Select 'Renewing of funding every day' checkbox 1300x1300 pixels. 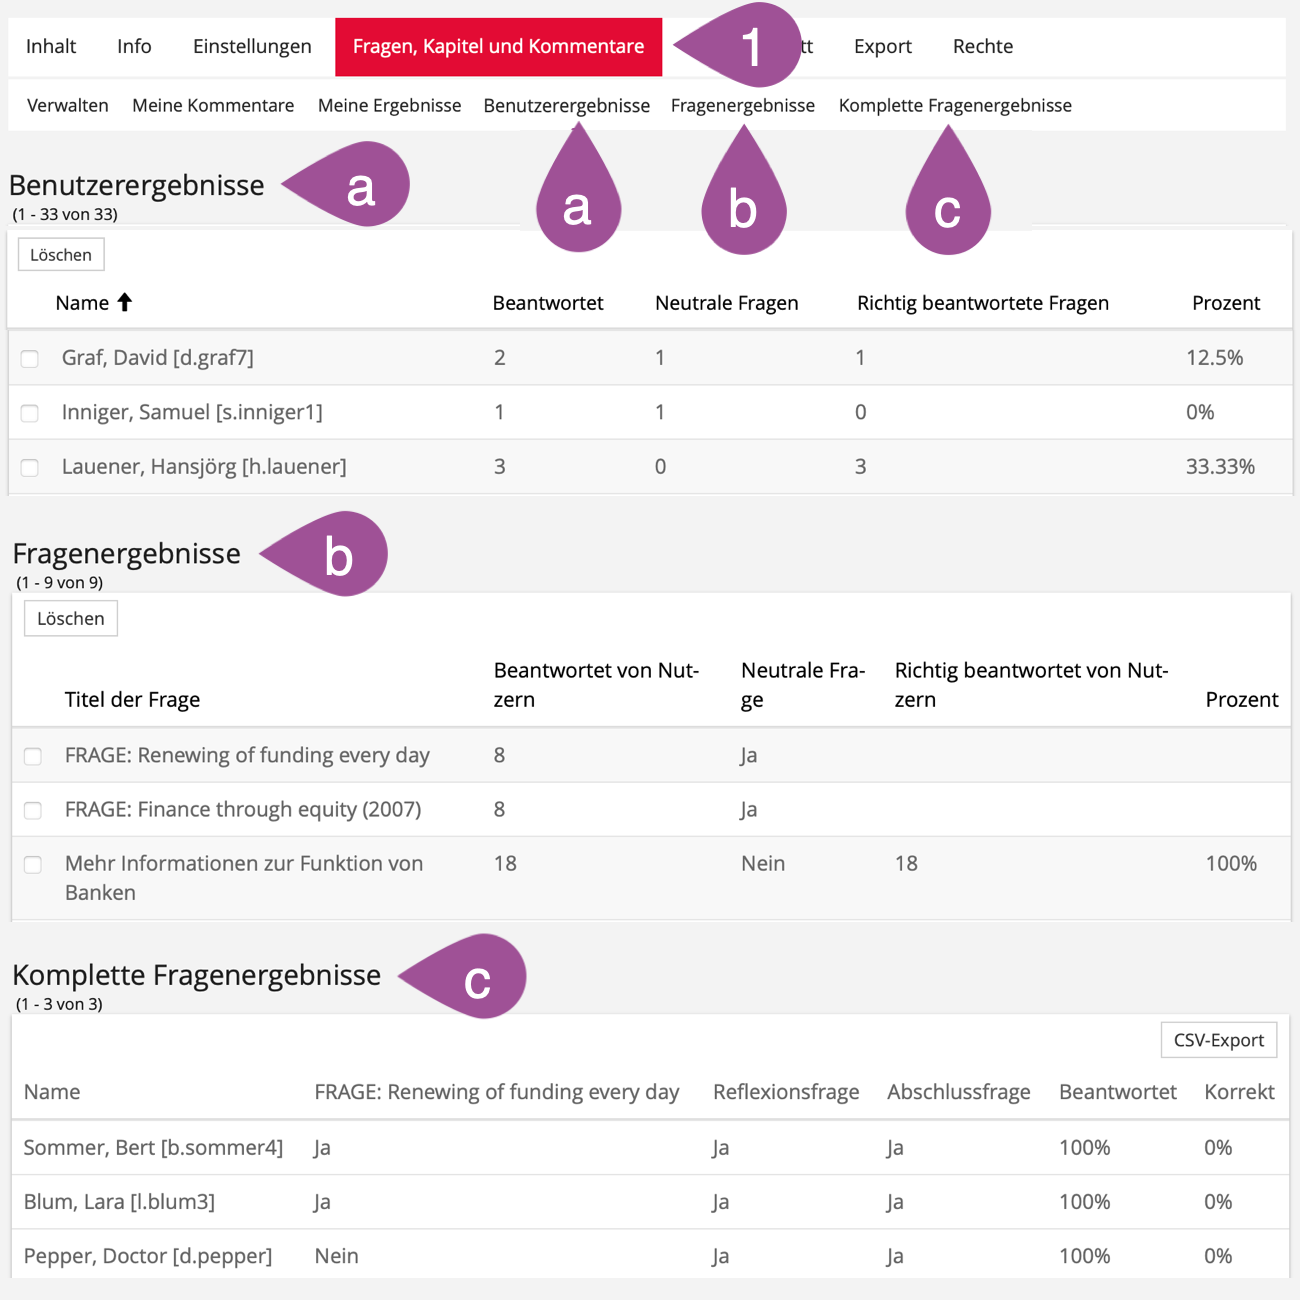point(33,756)
